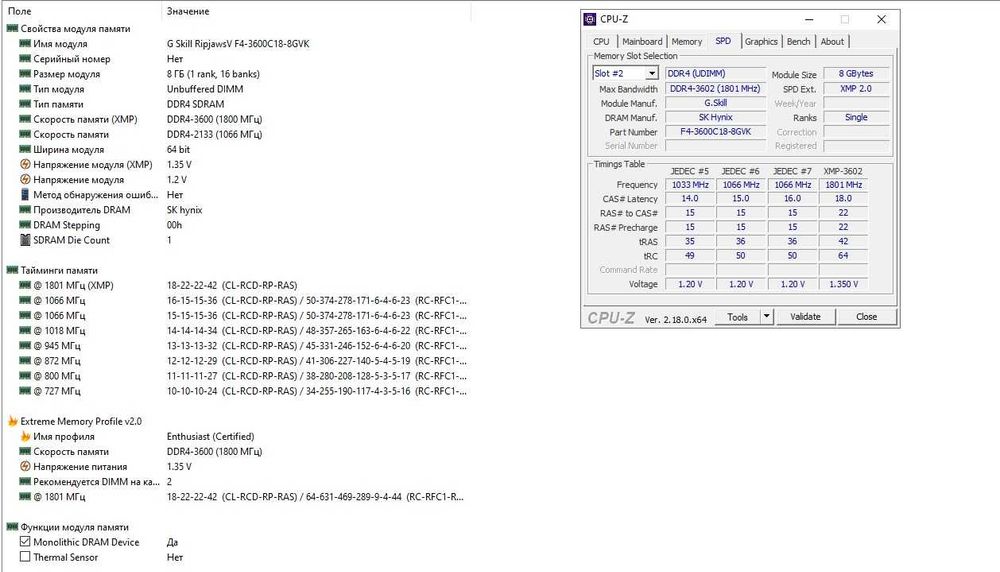Screen dimensions: 1000x572
Task: Select the SPD tab
Action: 723,41
